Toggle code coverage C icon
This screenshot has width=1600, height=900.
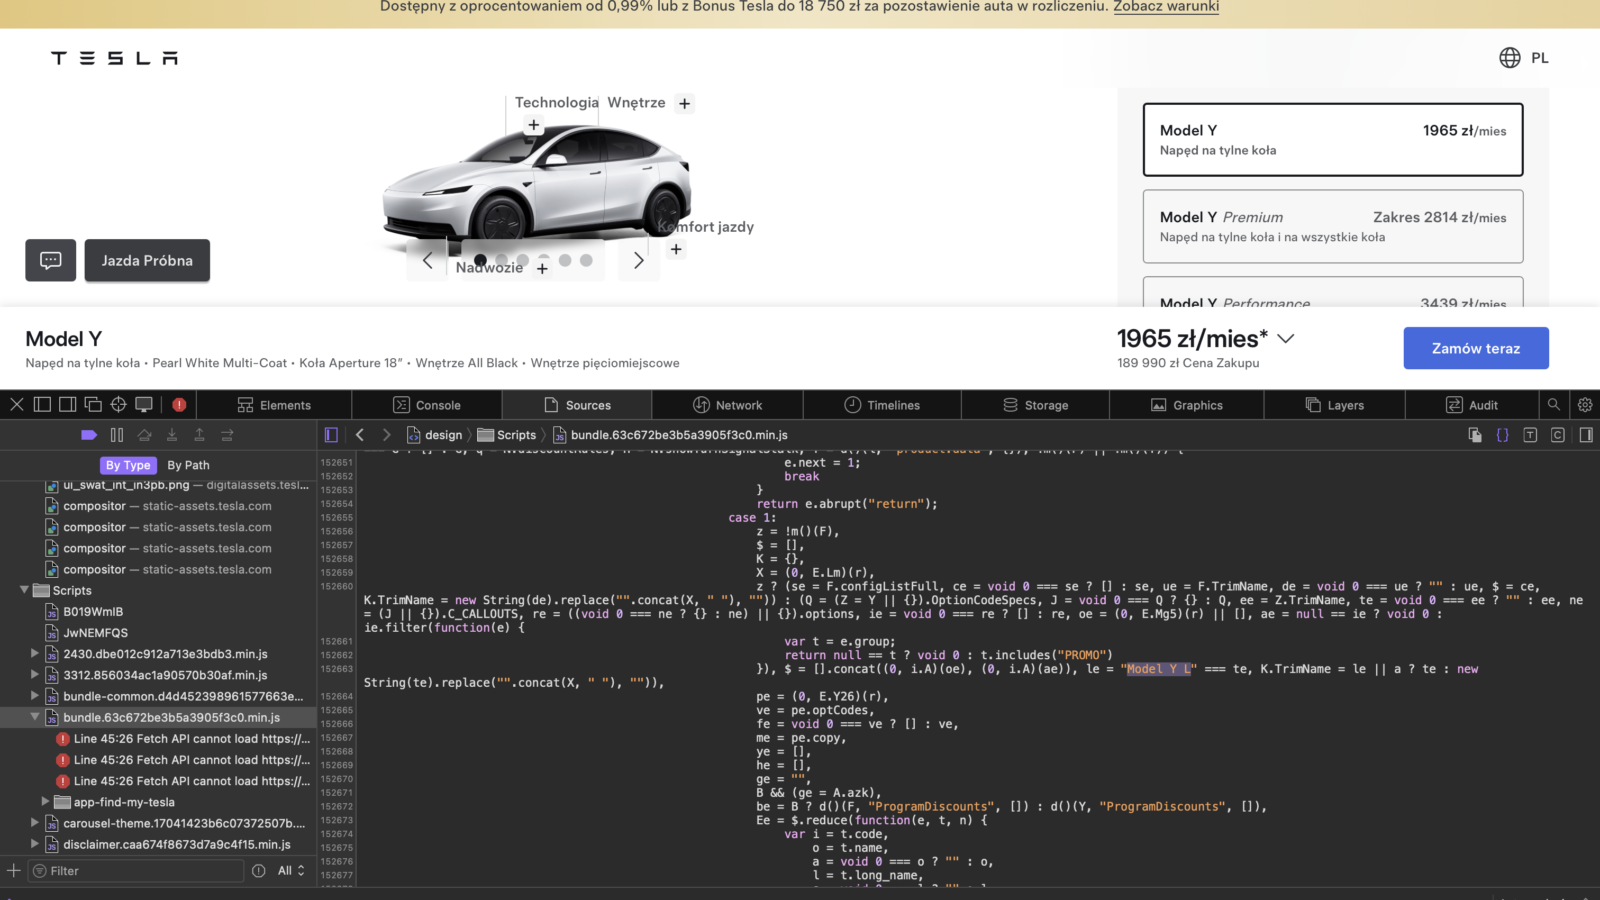click(1558, 435)
